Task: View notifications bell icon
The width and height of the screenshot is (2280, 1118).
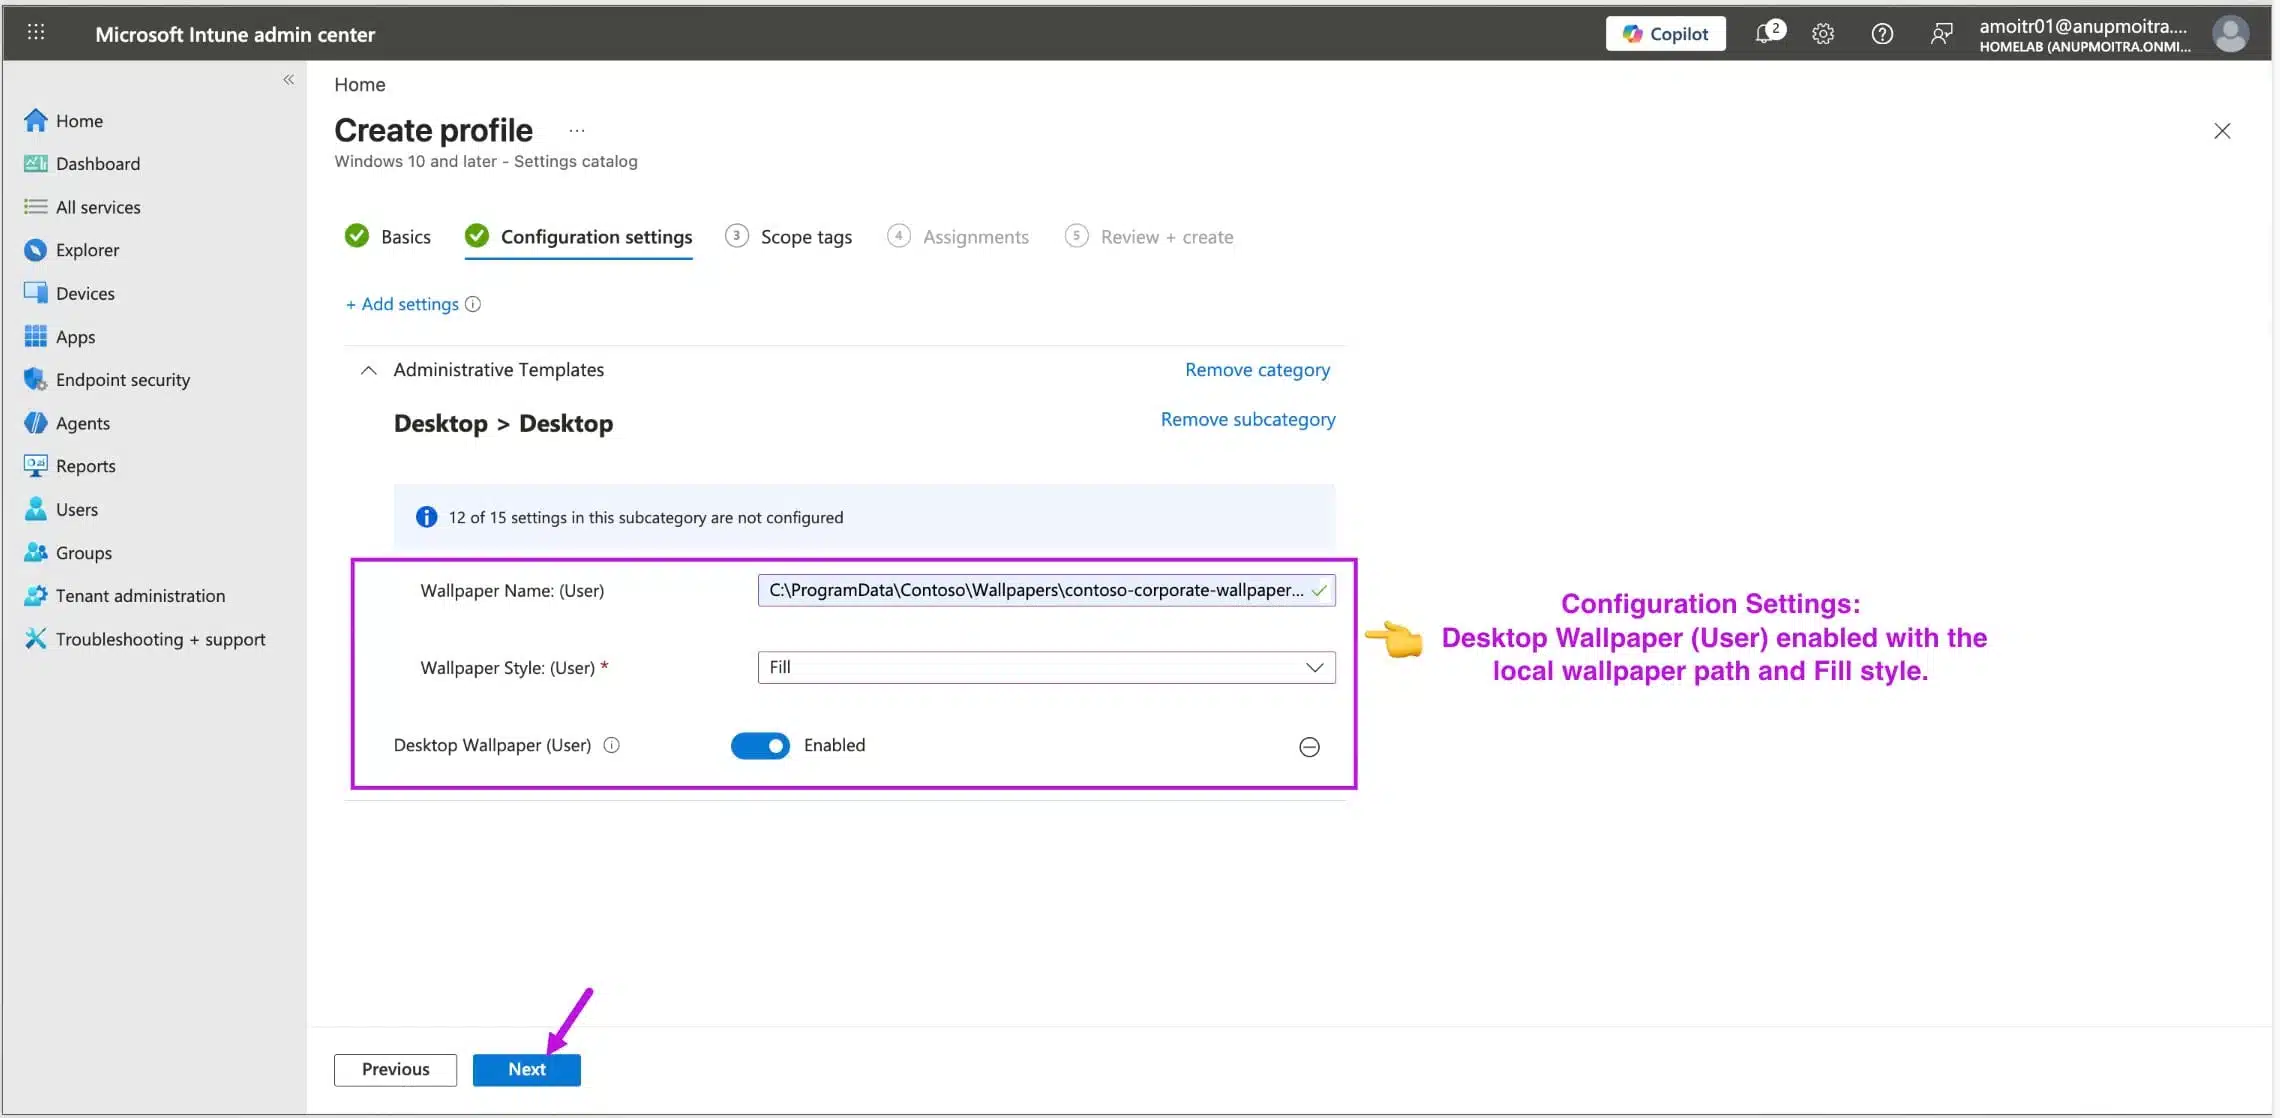Action: (1767, 33)
